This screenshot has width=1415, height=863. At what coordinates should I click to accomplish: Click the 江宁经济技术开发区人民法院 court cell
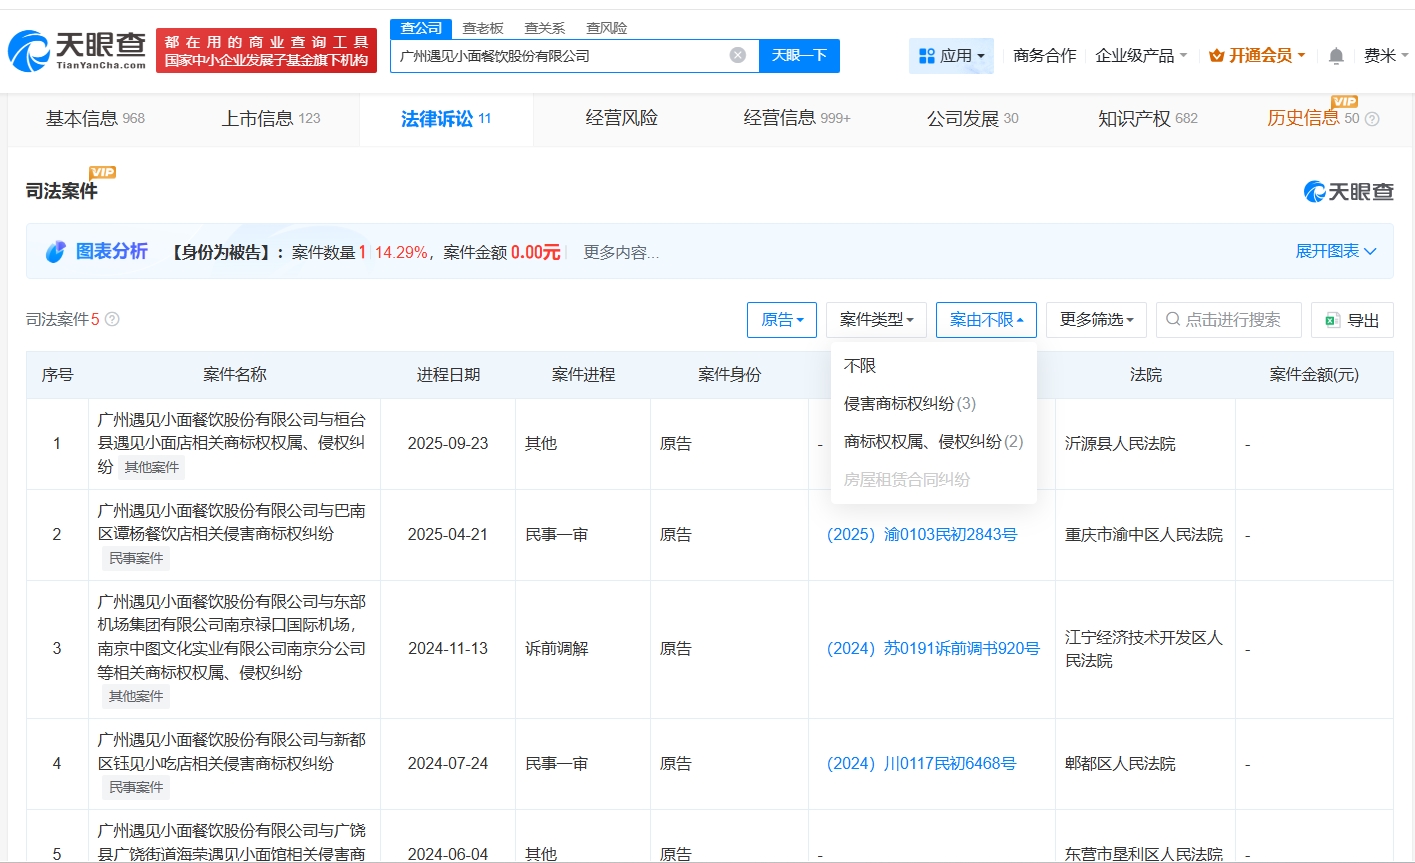[x=1144, y=649]
